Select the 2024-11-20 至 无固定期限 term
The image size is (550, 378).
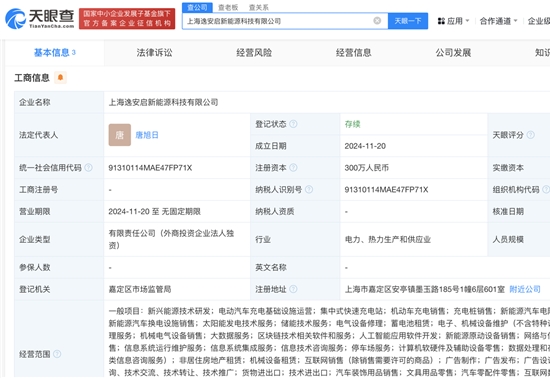click(154, 211)
